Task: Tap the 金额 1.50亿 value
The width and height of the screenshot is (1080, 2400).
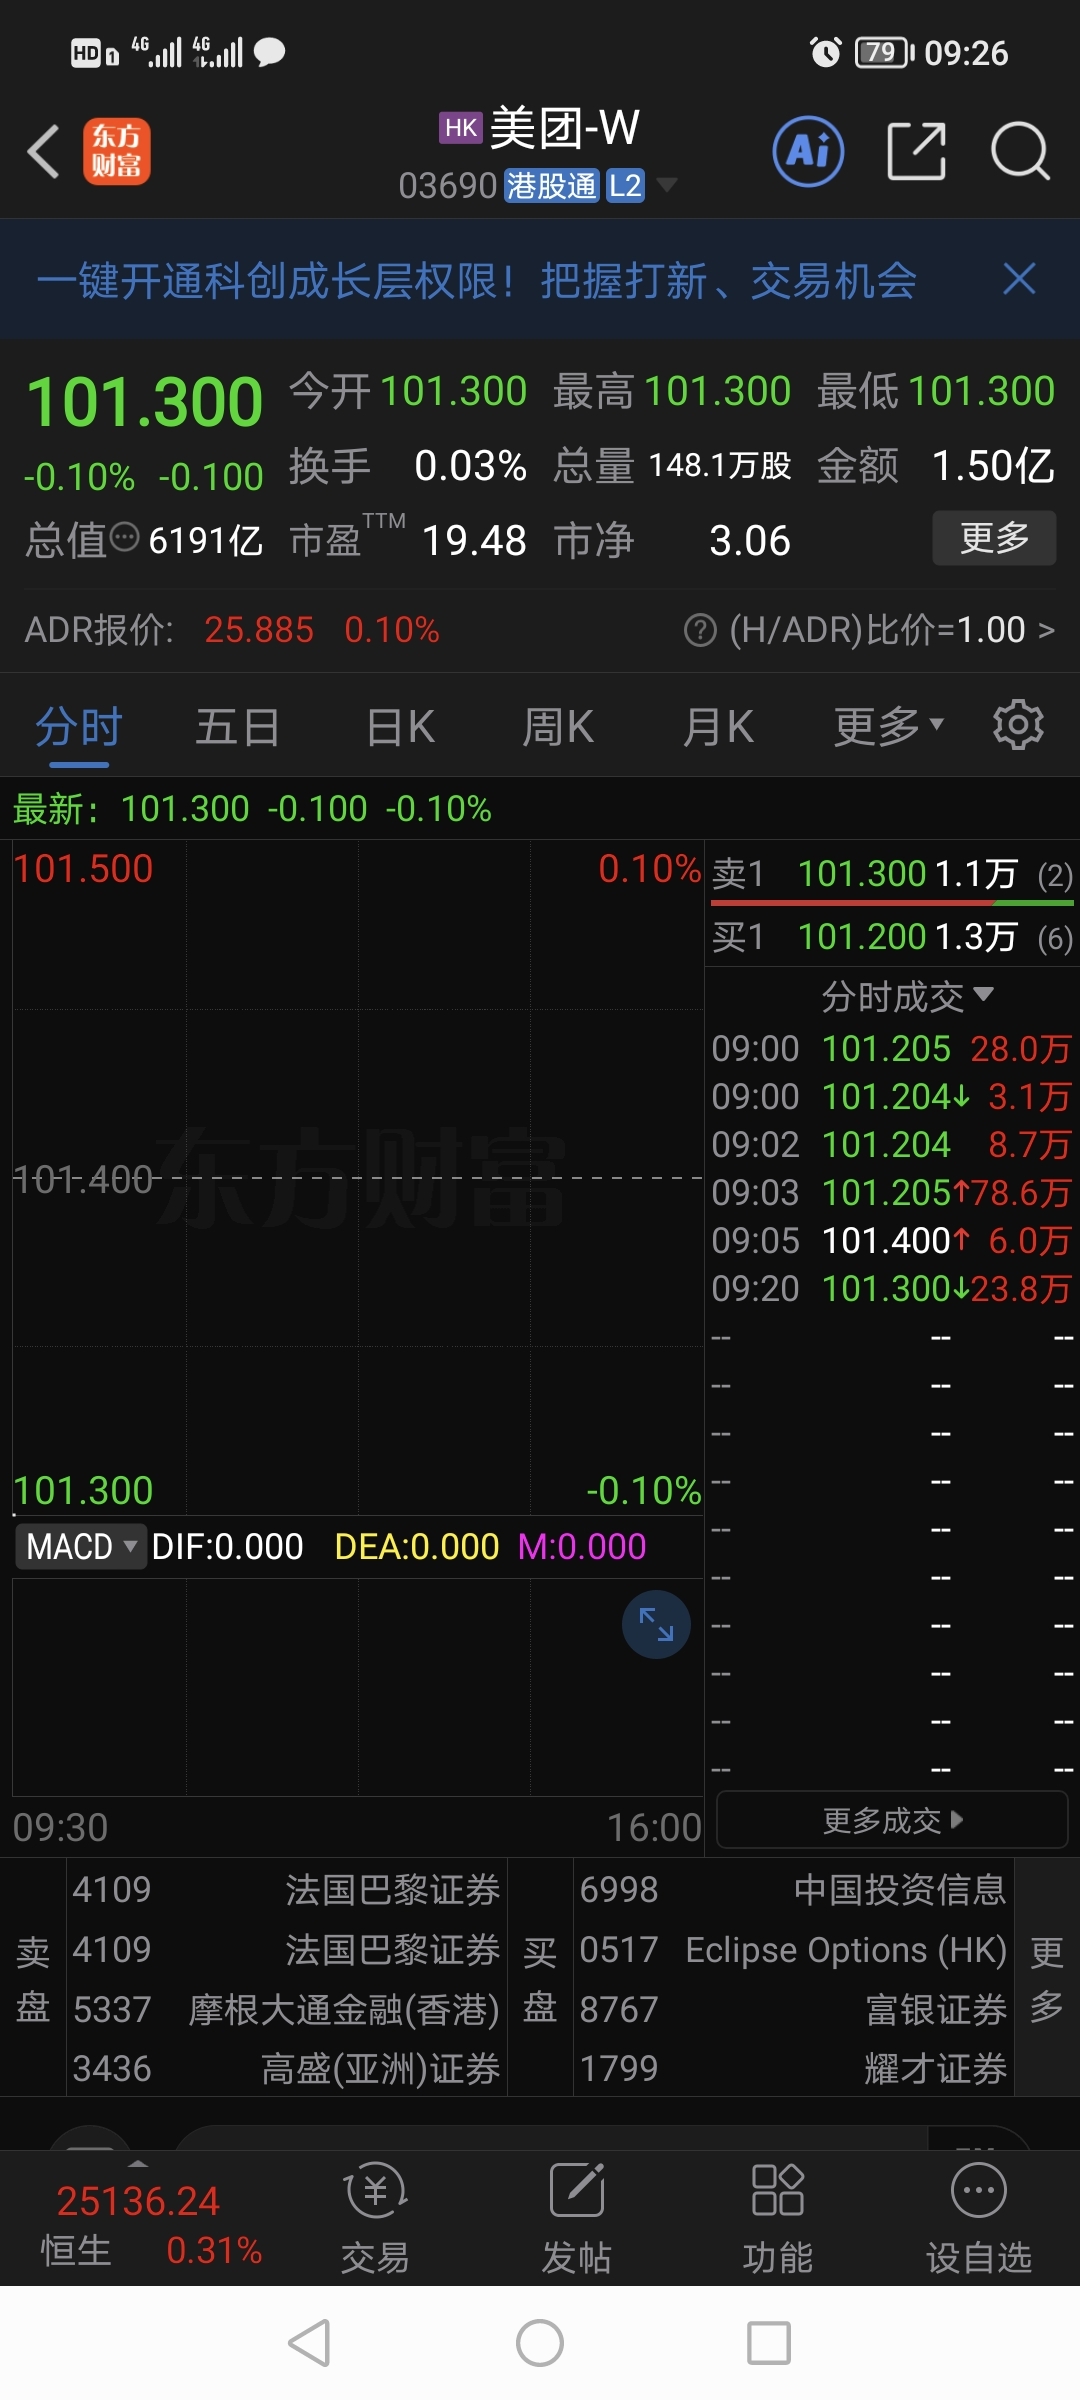Action: click(993, 466)
